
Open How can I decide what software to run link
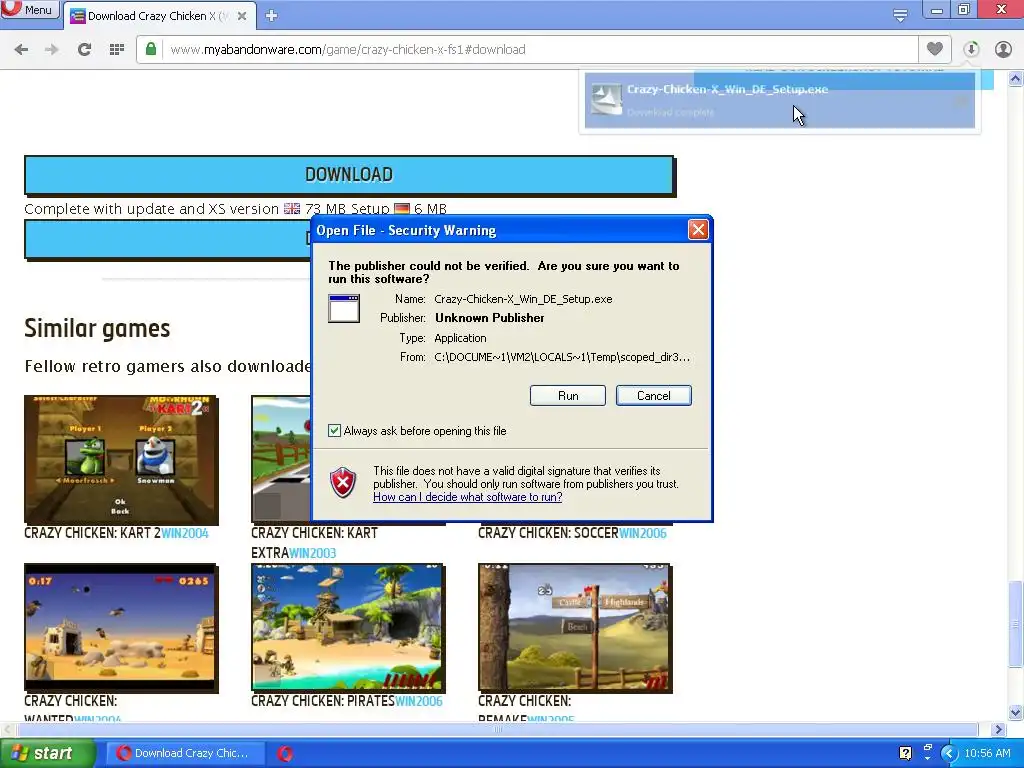point(468,497)
